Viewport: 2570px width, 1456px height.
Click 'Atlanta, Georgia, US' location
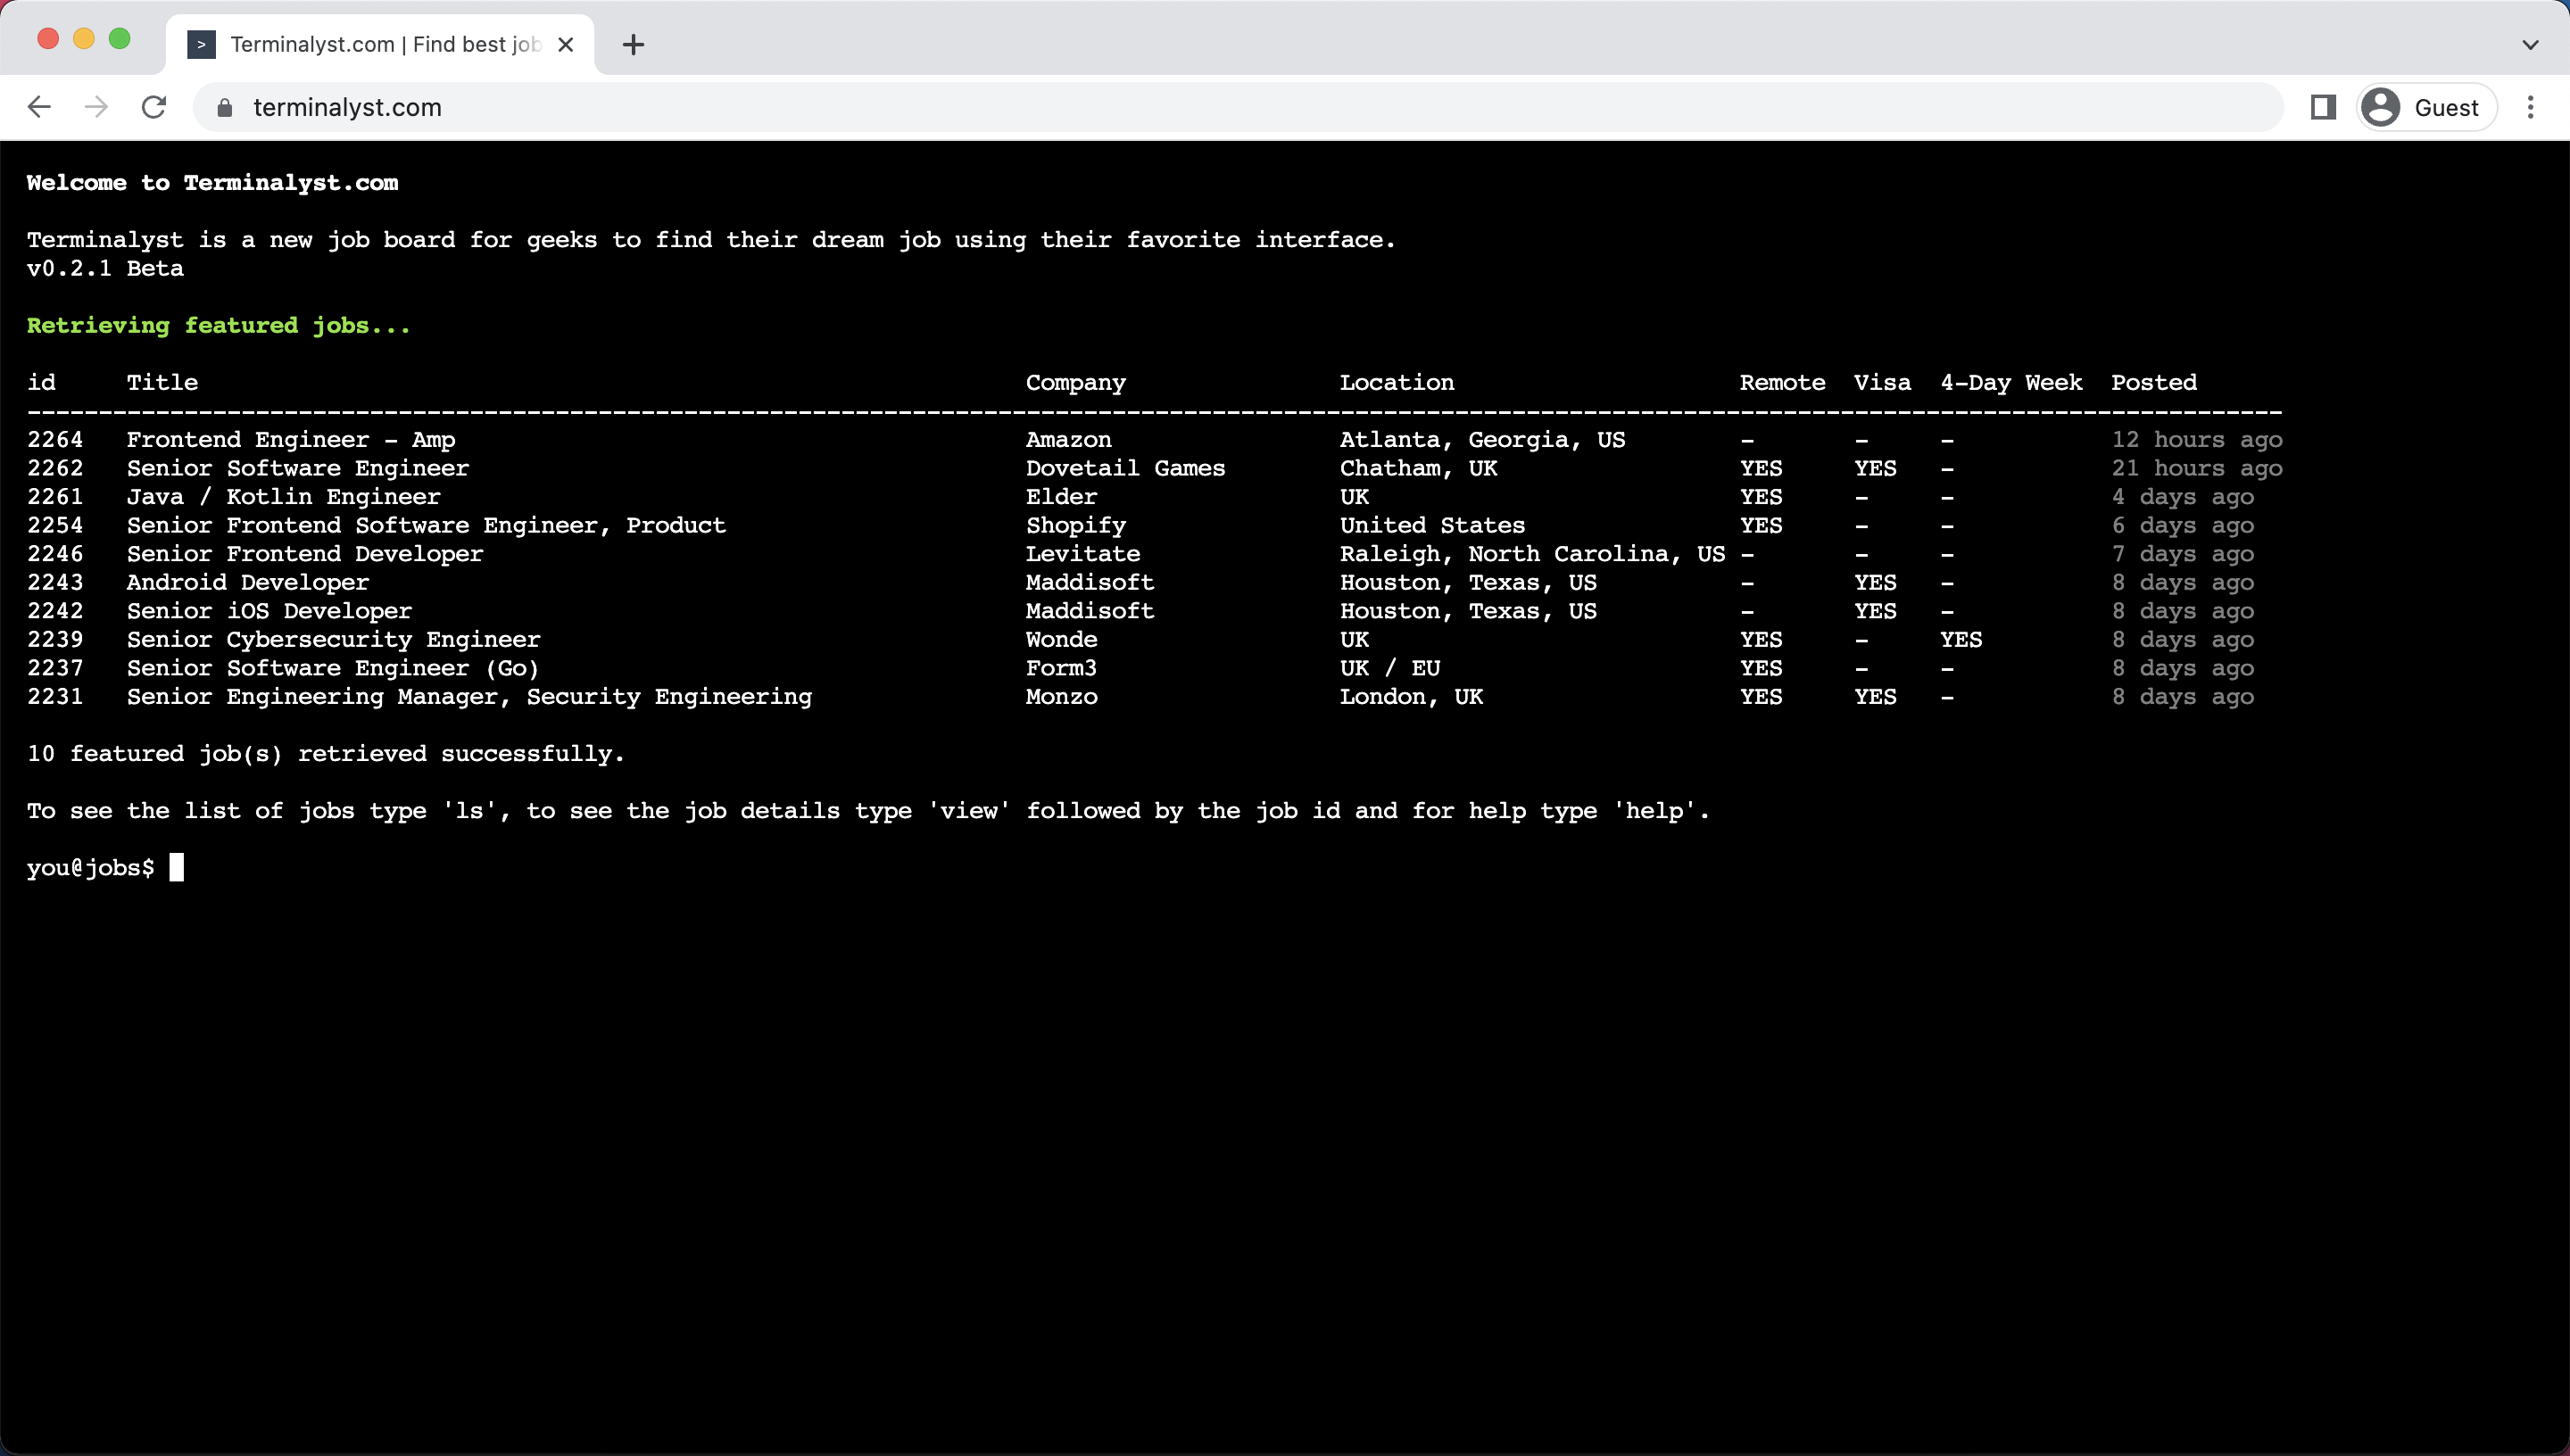[1483, 439]
